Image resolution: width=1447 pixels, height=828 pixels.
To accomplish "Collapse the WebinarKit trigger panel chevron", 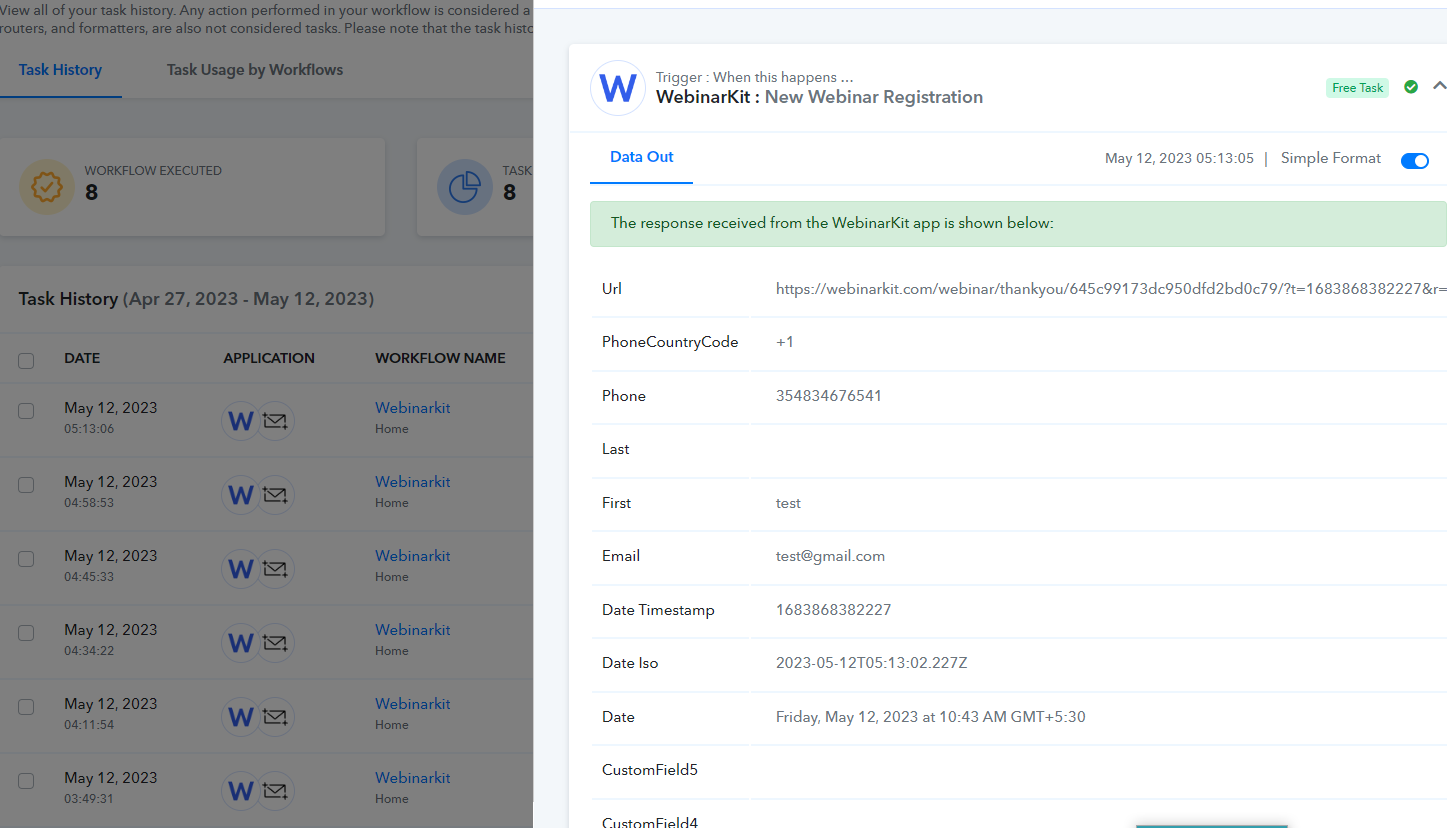I will tap(1439, 86).
